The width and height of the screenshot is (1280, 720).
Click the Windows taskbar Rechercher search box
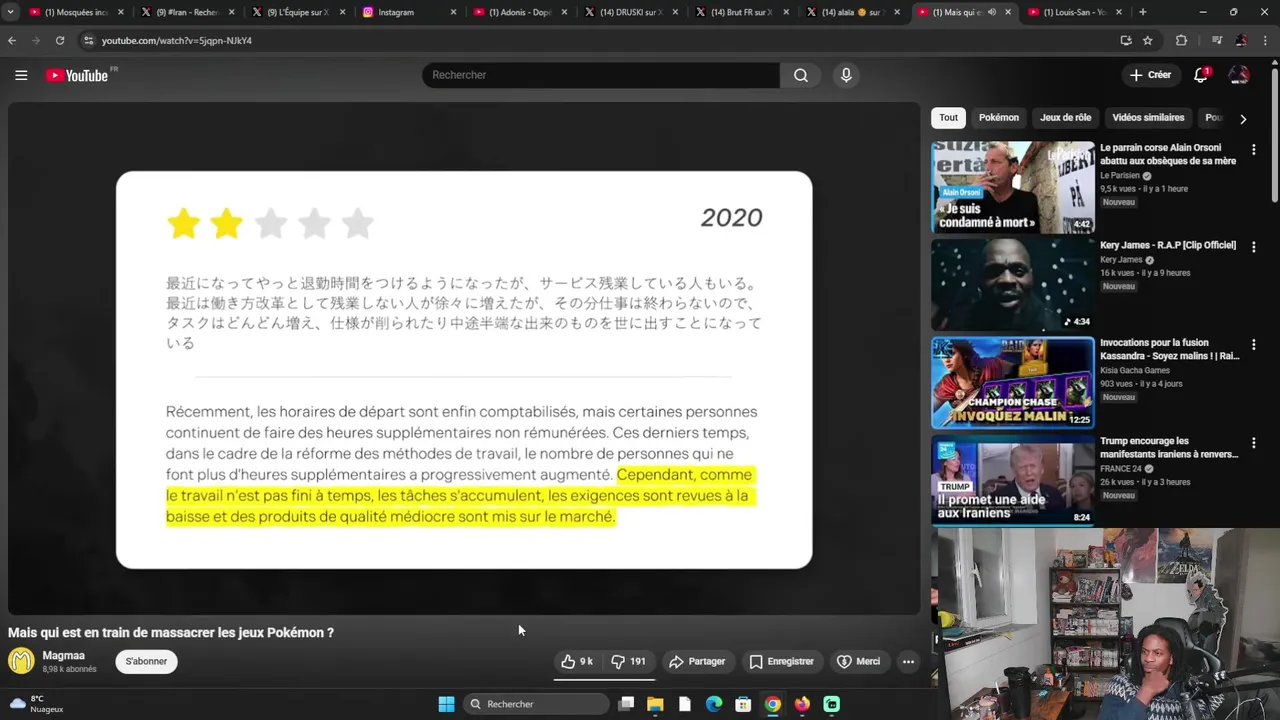[x=537, y=704]
